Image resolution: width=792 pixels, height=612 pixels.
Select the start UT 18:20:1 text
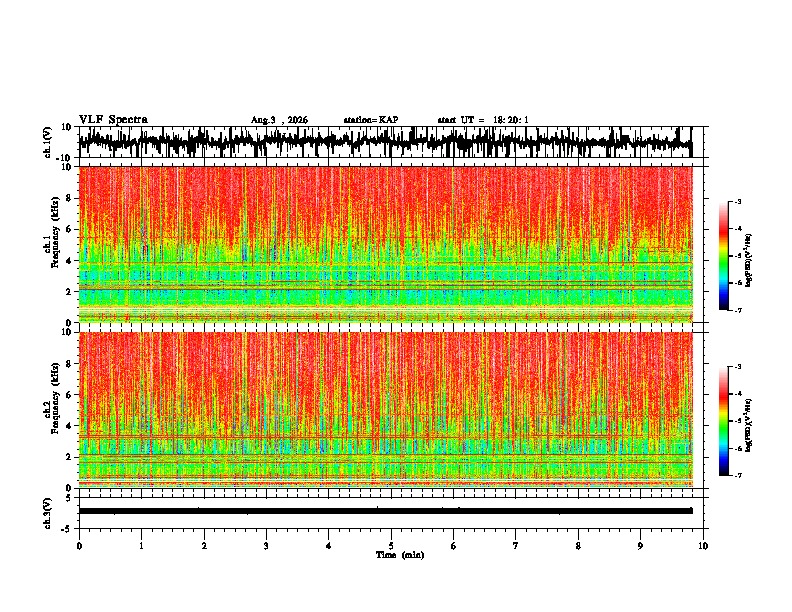coord(483,120)
